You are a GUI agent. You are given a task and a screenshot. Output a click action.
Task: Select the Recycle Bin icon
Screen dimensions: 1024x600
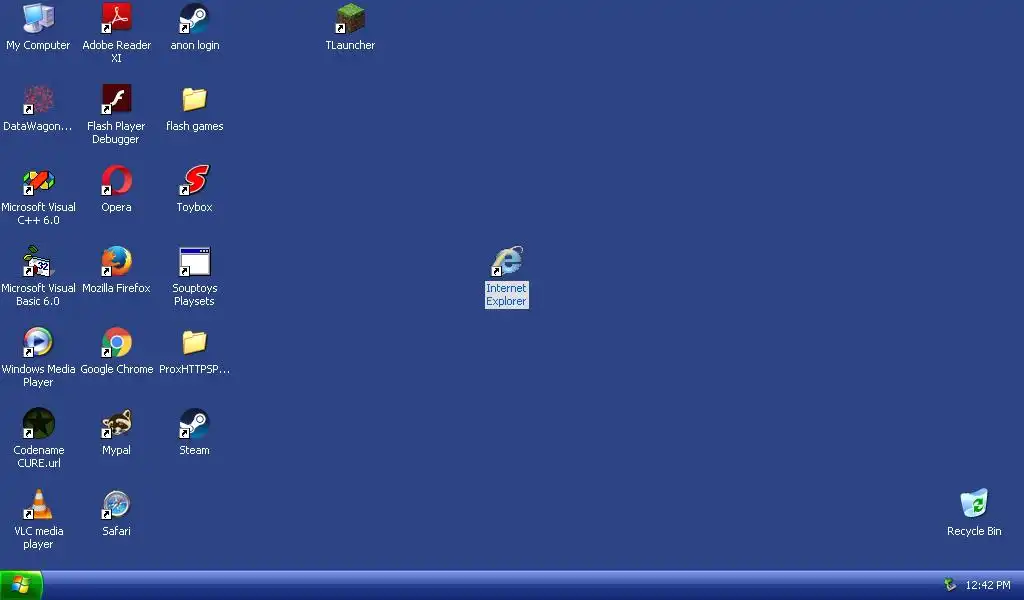[974, 503]
